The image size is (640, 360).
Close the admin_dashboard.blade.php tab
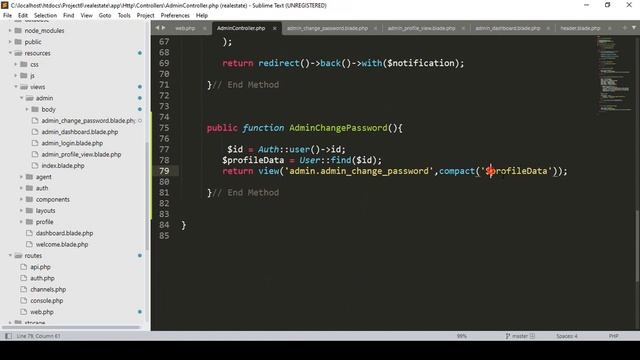[x=548, y=28]
